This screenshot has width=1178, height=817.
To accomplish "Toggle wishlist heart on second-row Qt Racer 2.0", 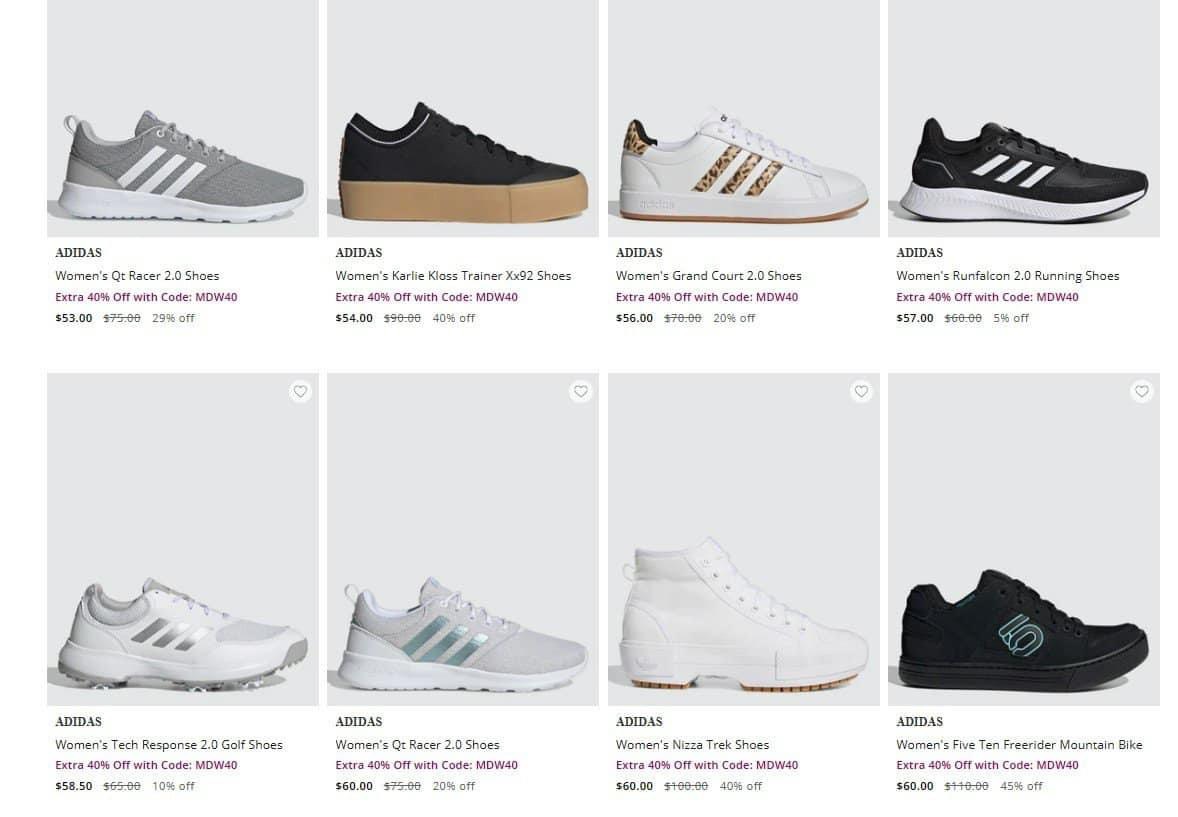I will pyautogui.click(x=581, y=392).
